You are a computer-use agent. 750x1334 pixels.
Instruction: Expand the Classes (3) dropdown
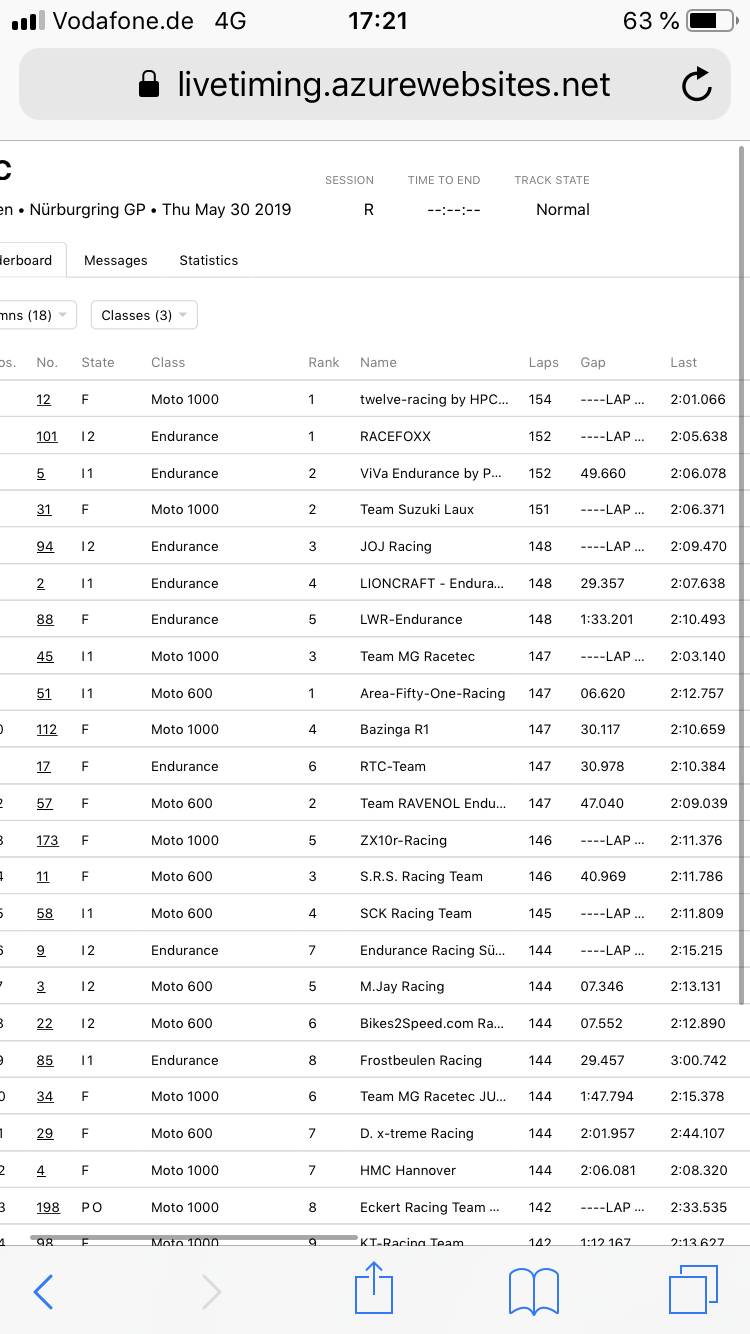pos(144,315)
